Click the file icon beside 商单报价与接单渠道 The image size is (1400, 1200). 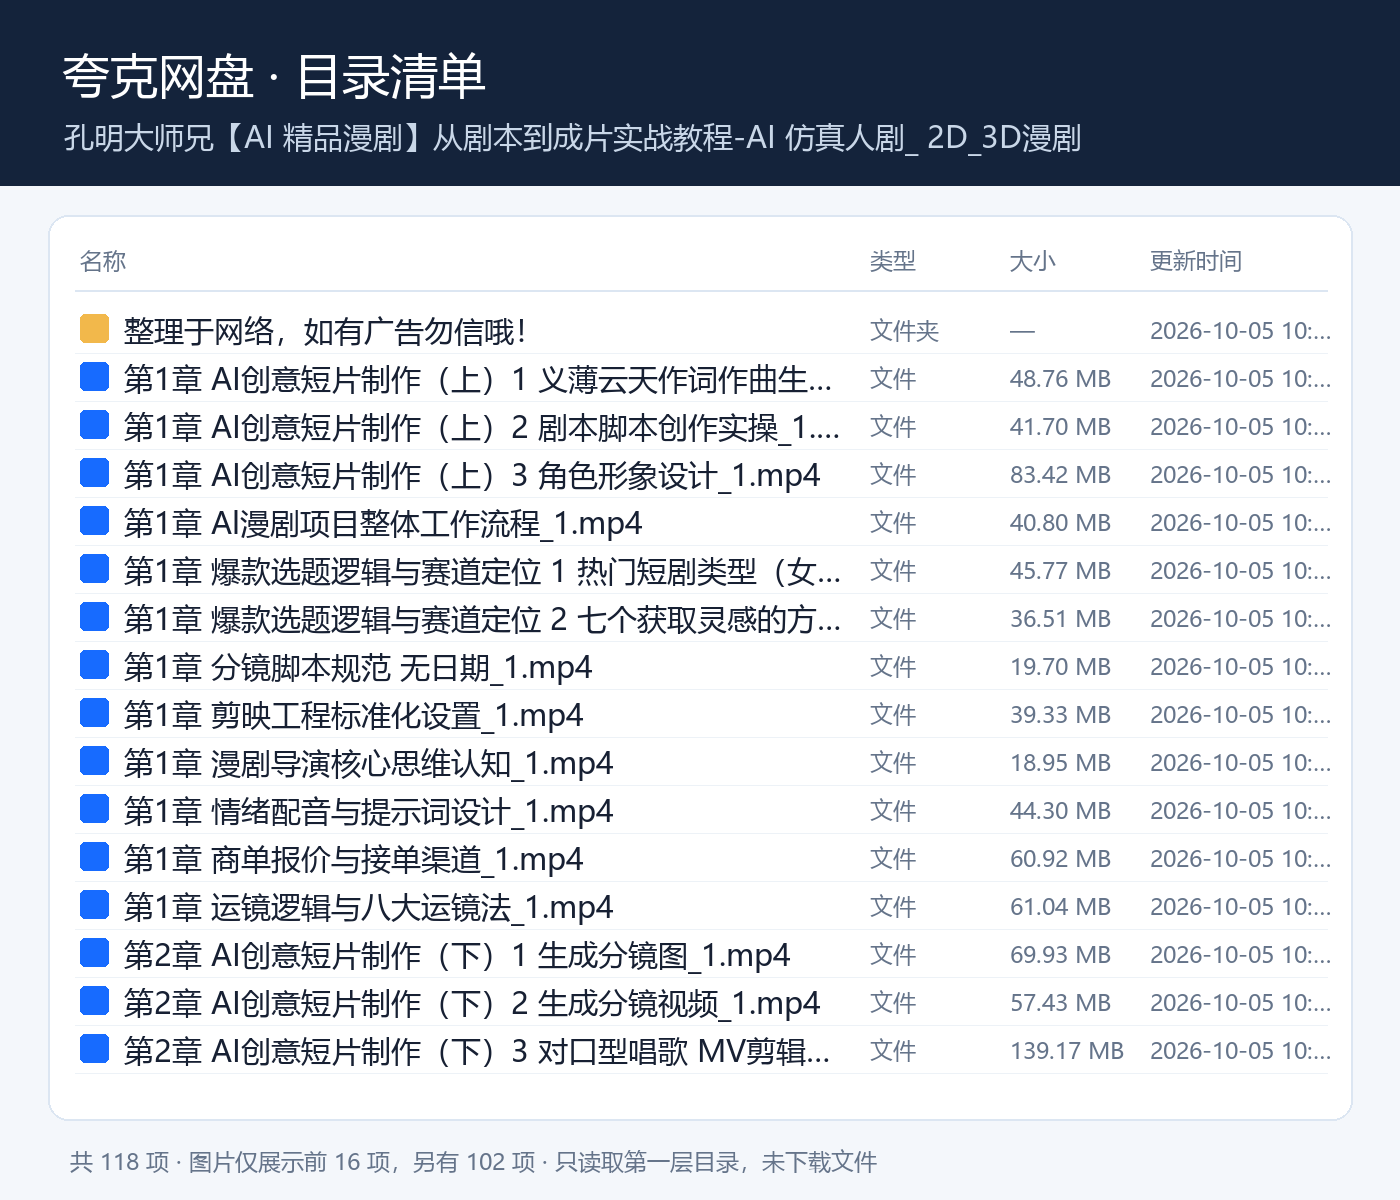coord(94,857)
